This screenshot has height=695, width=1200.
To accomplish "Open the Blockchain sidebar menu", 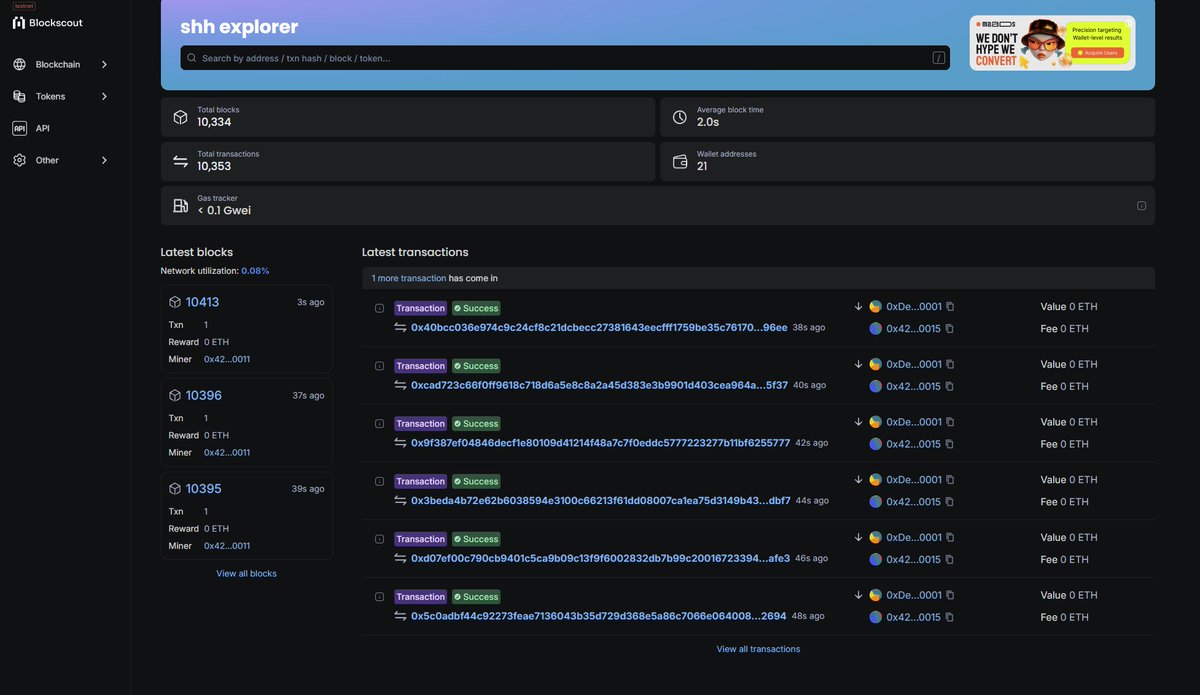I will [x=61, y=65].
